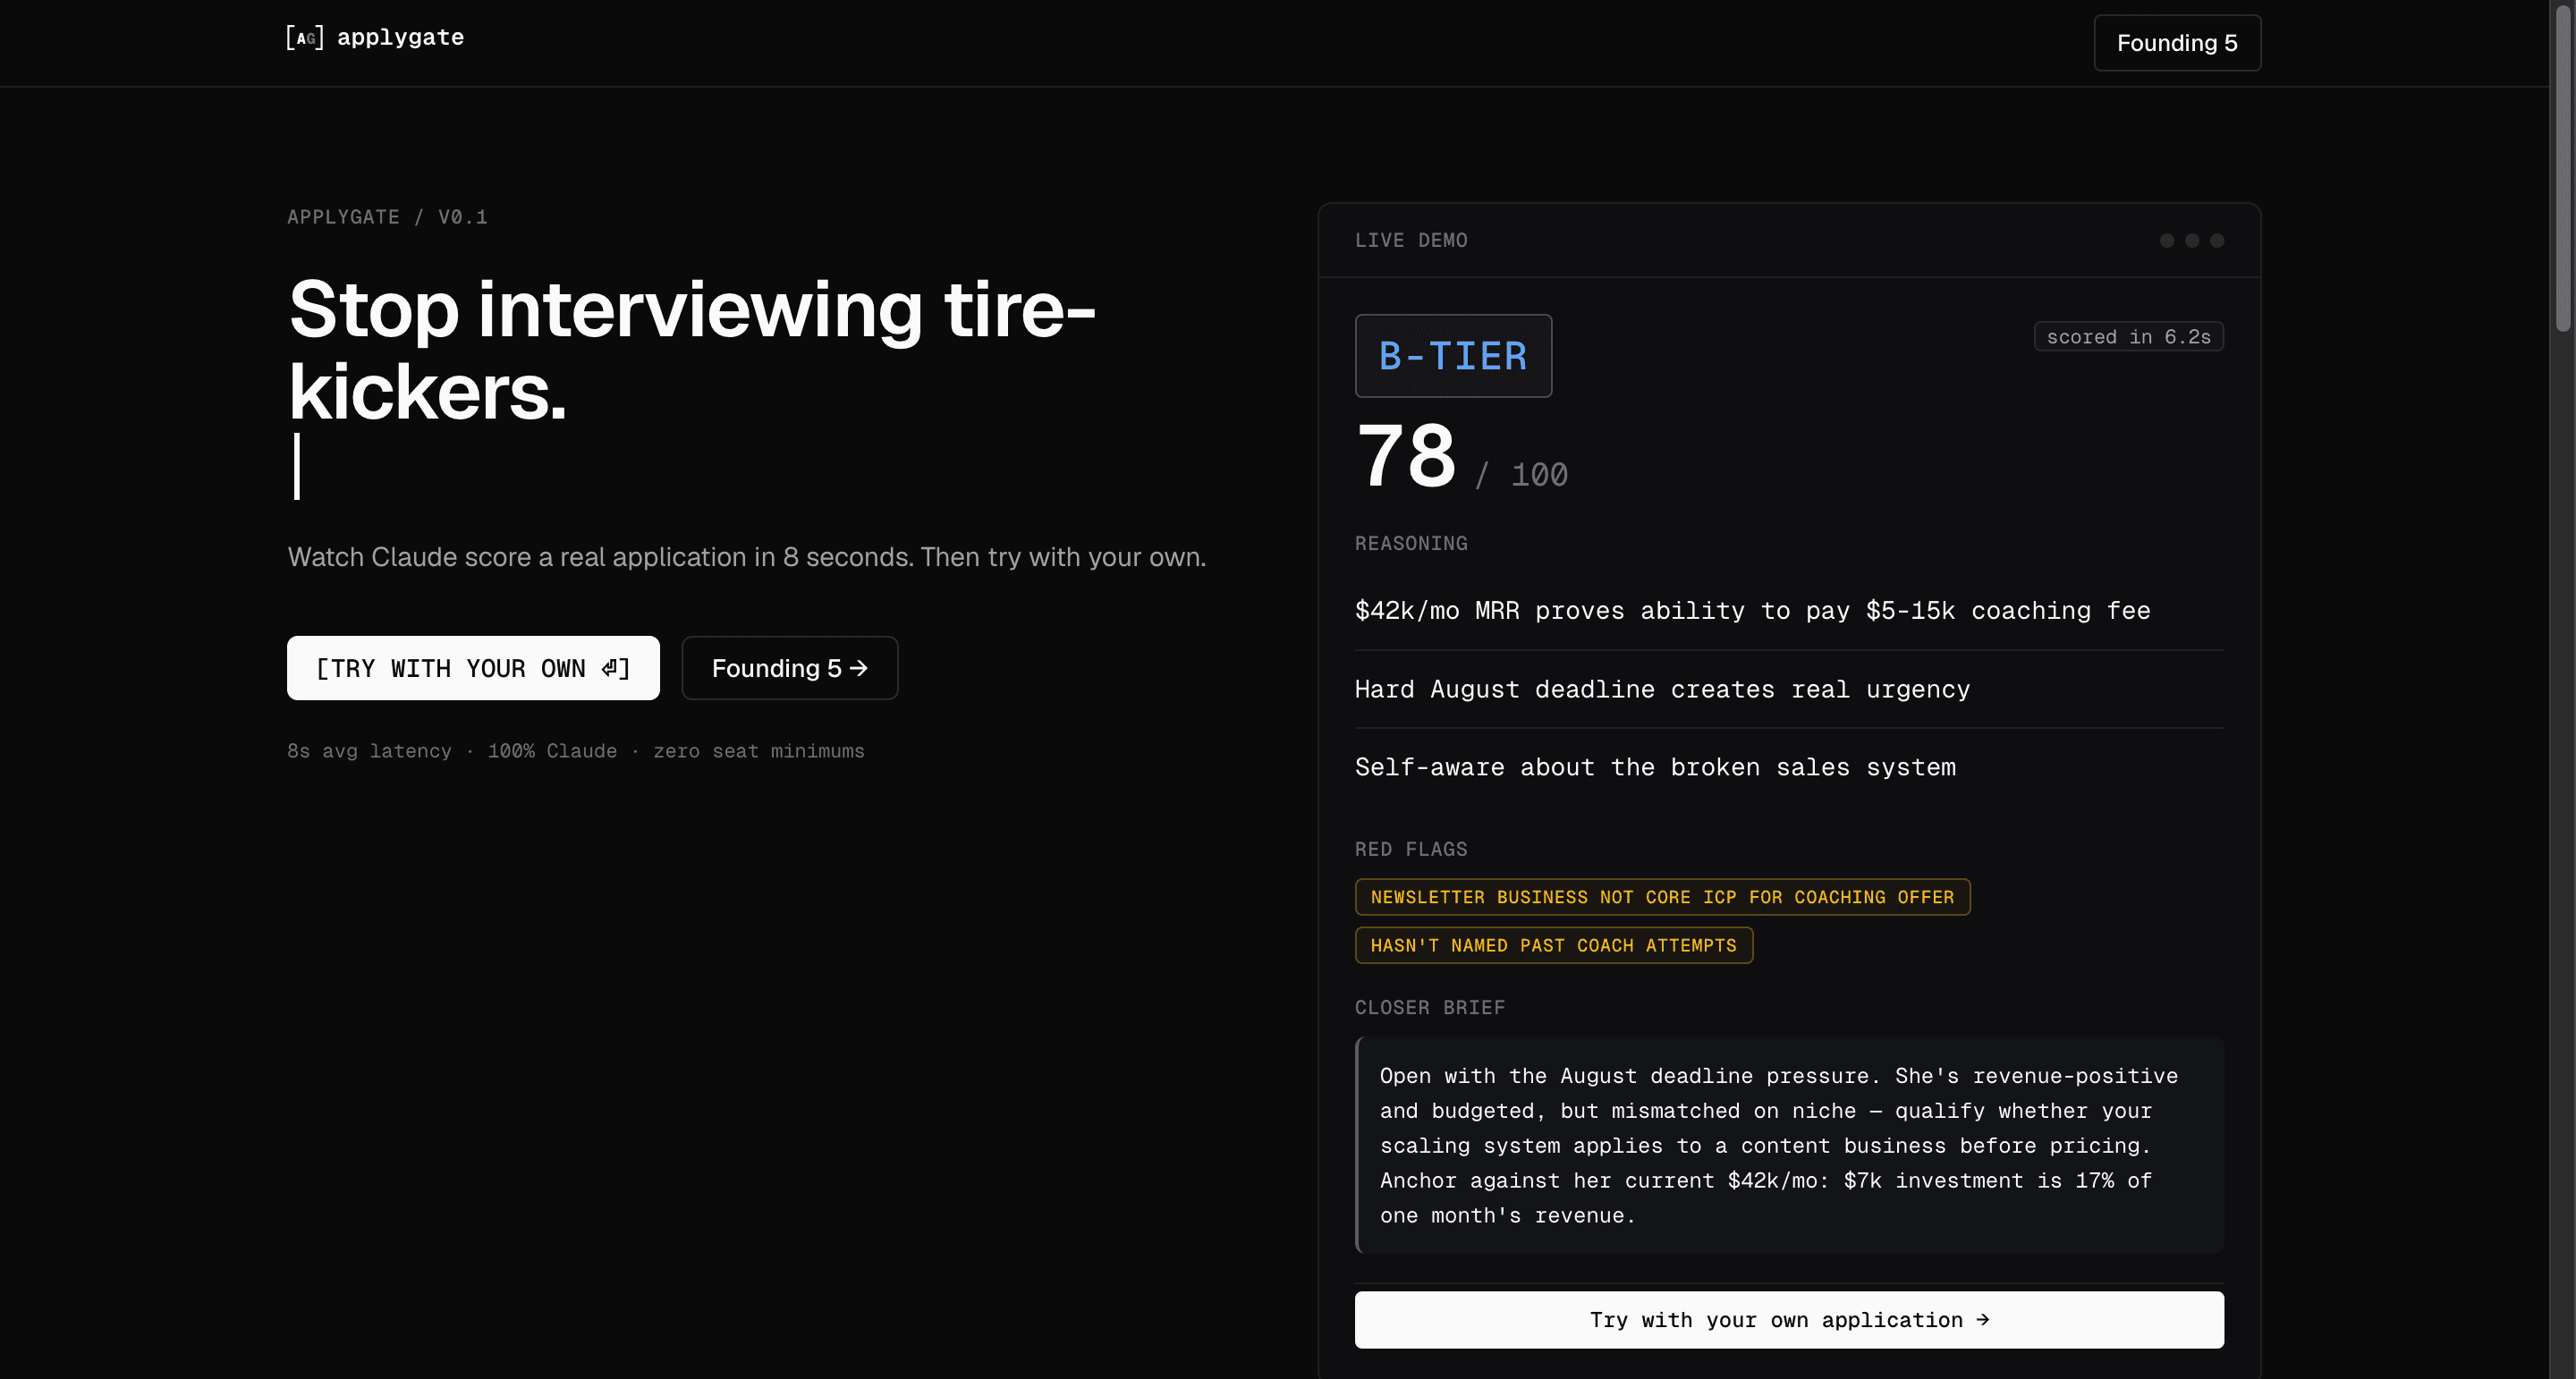Screen dimensions: 2576x1379
Task: Click the REASONING section heading
Action: click(x=1410, y=543)
